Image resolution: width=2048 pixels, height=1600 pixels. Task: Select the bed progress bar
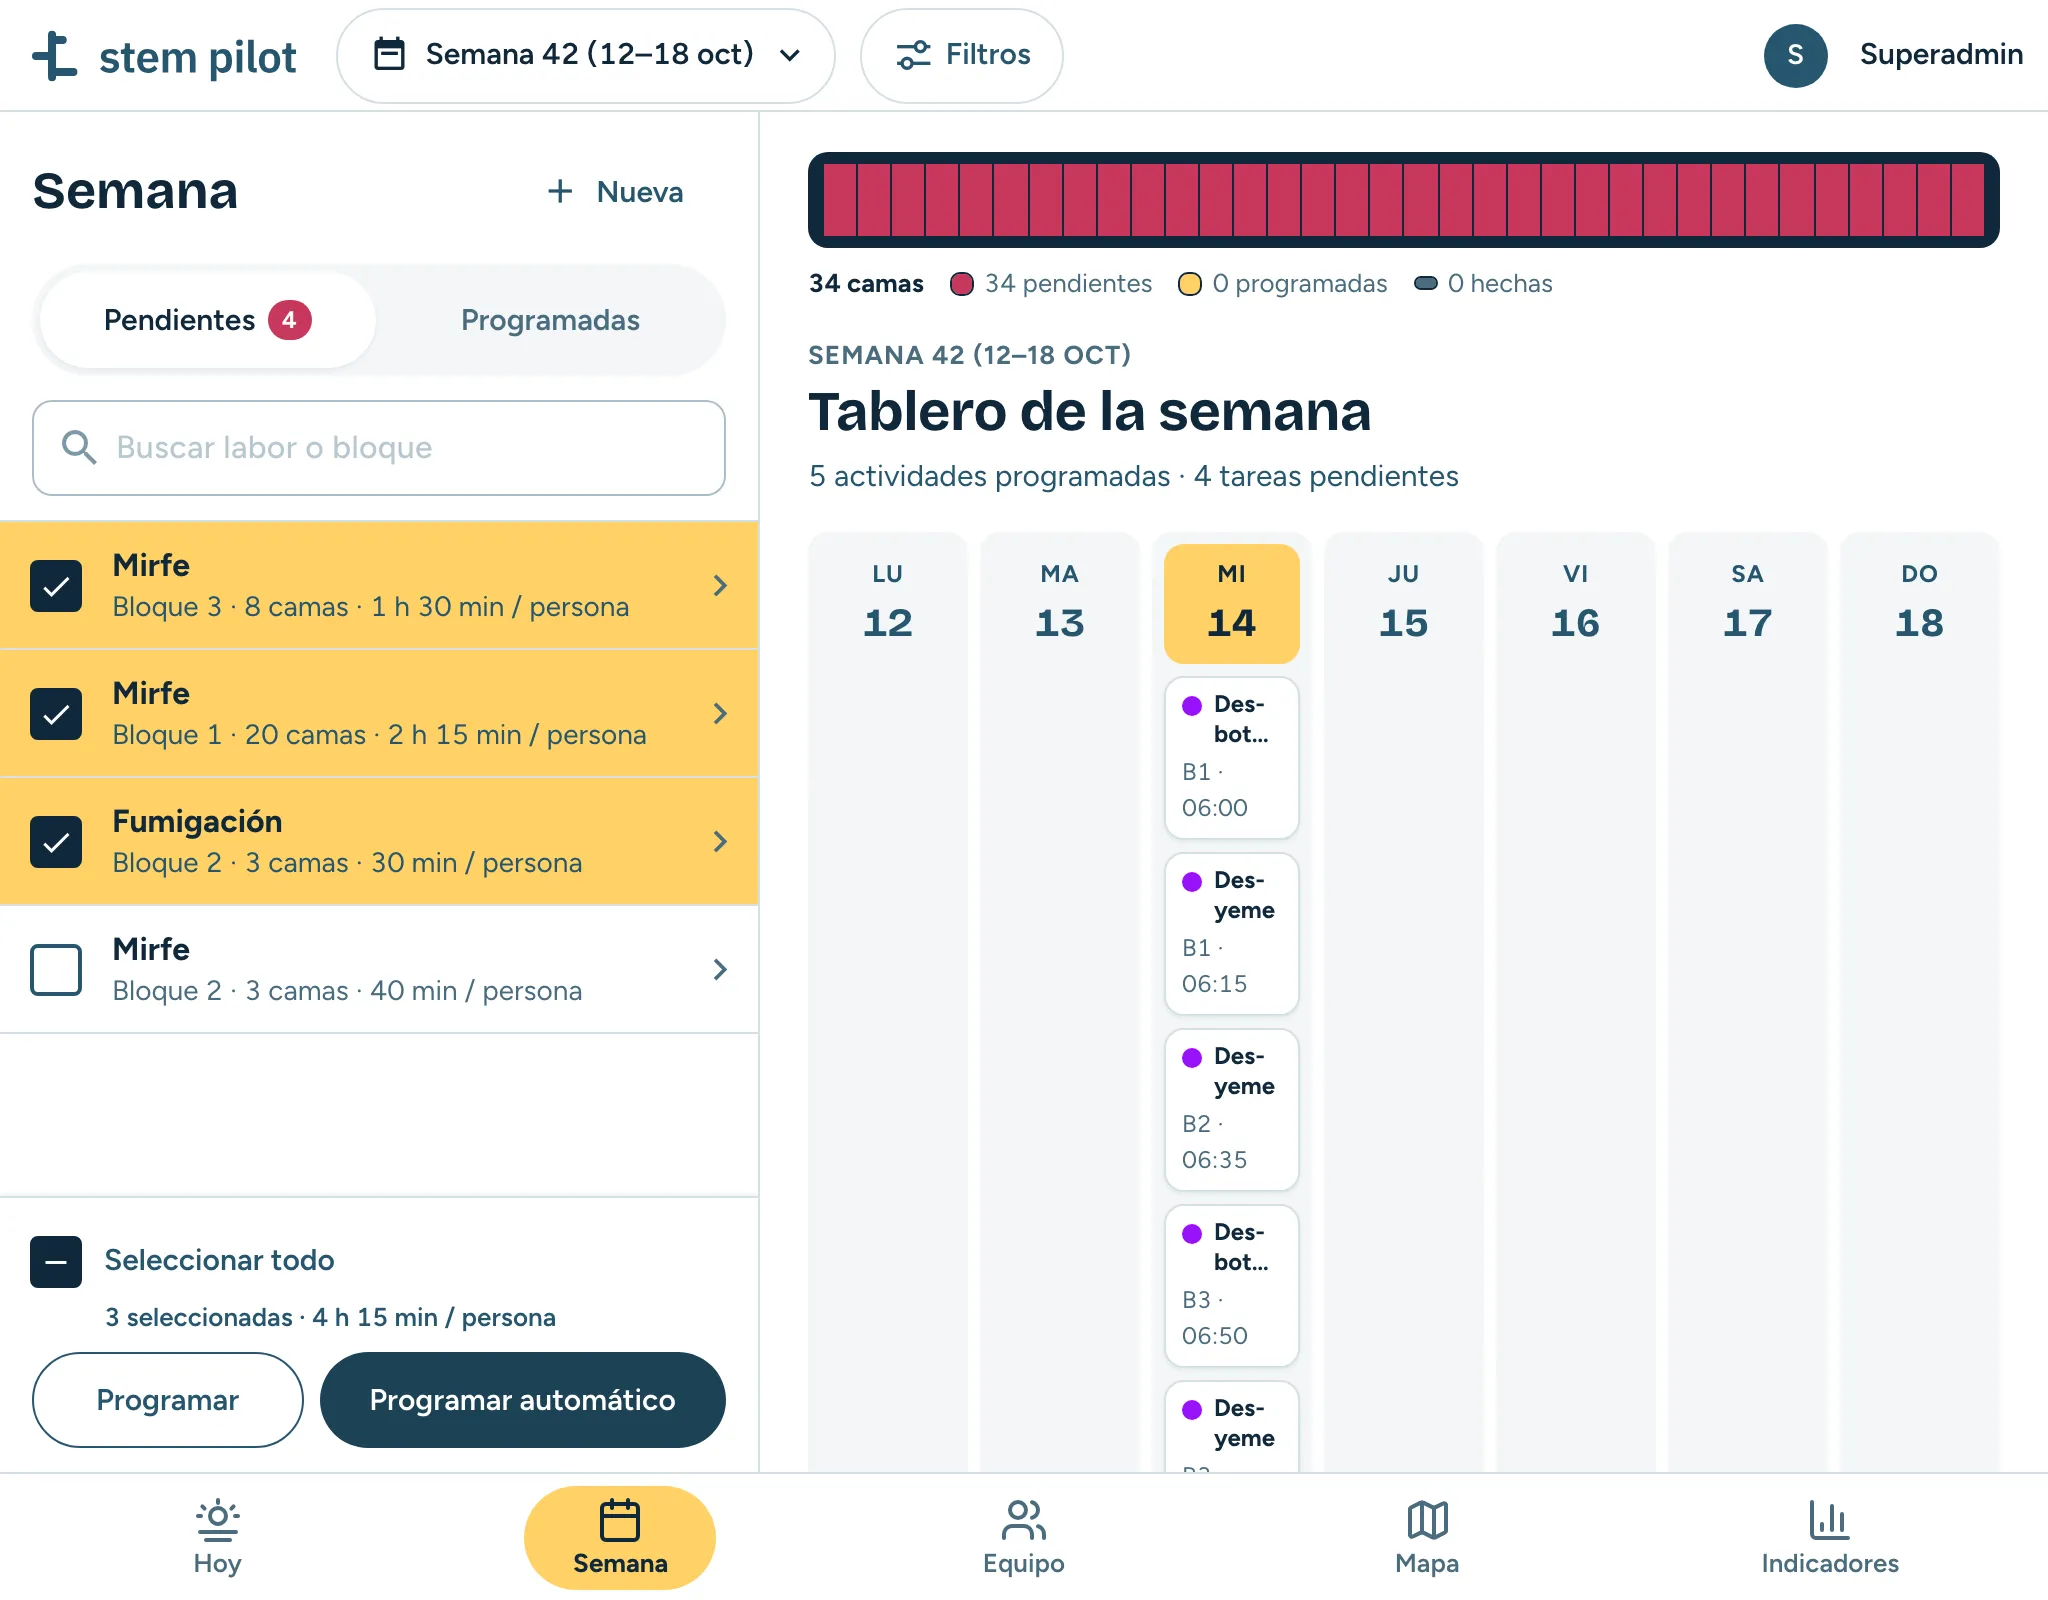tap(1403, 200)
